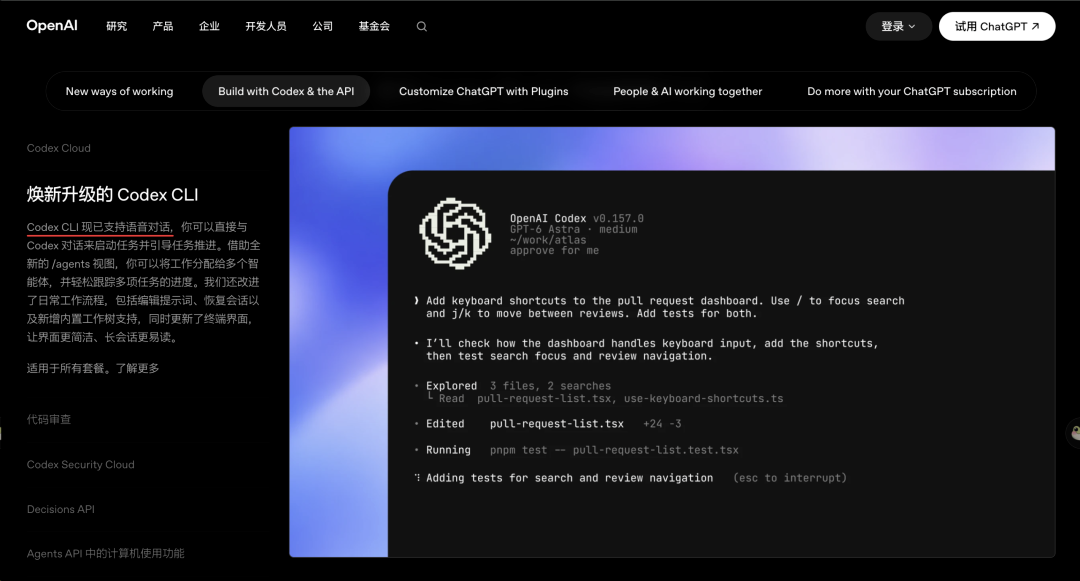Click the 'OpenAI Codex v0.157.0' terminal line

point(577,218)
